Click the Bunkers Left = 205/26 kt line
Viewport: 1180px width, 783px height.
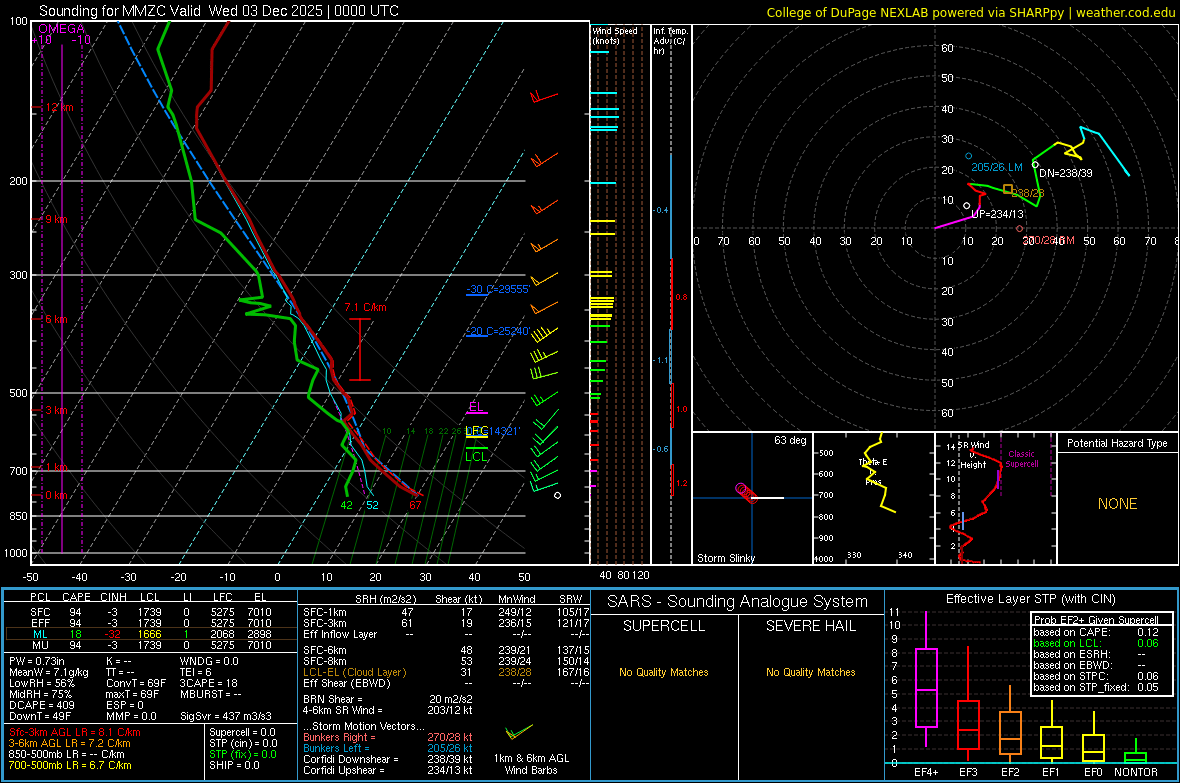point(388,748)
